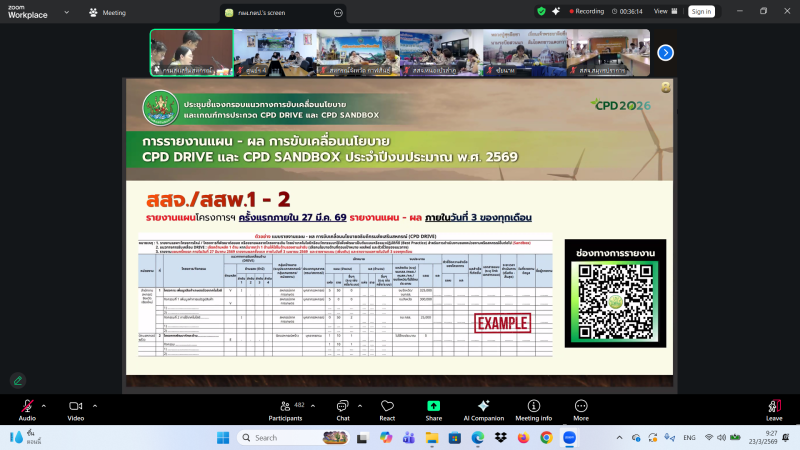
Task: Show next participants with right arrow
Action: pos(665,53)
